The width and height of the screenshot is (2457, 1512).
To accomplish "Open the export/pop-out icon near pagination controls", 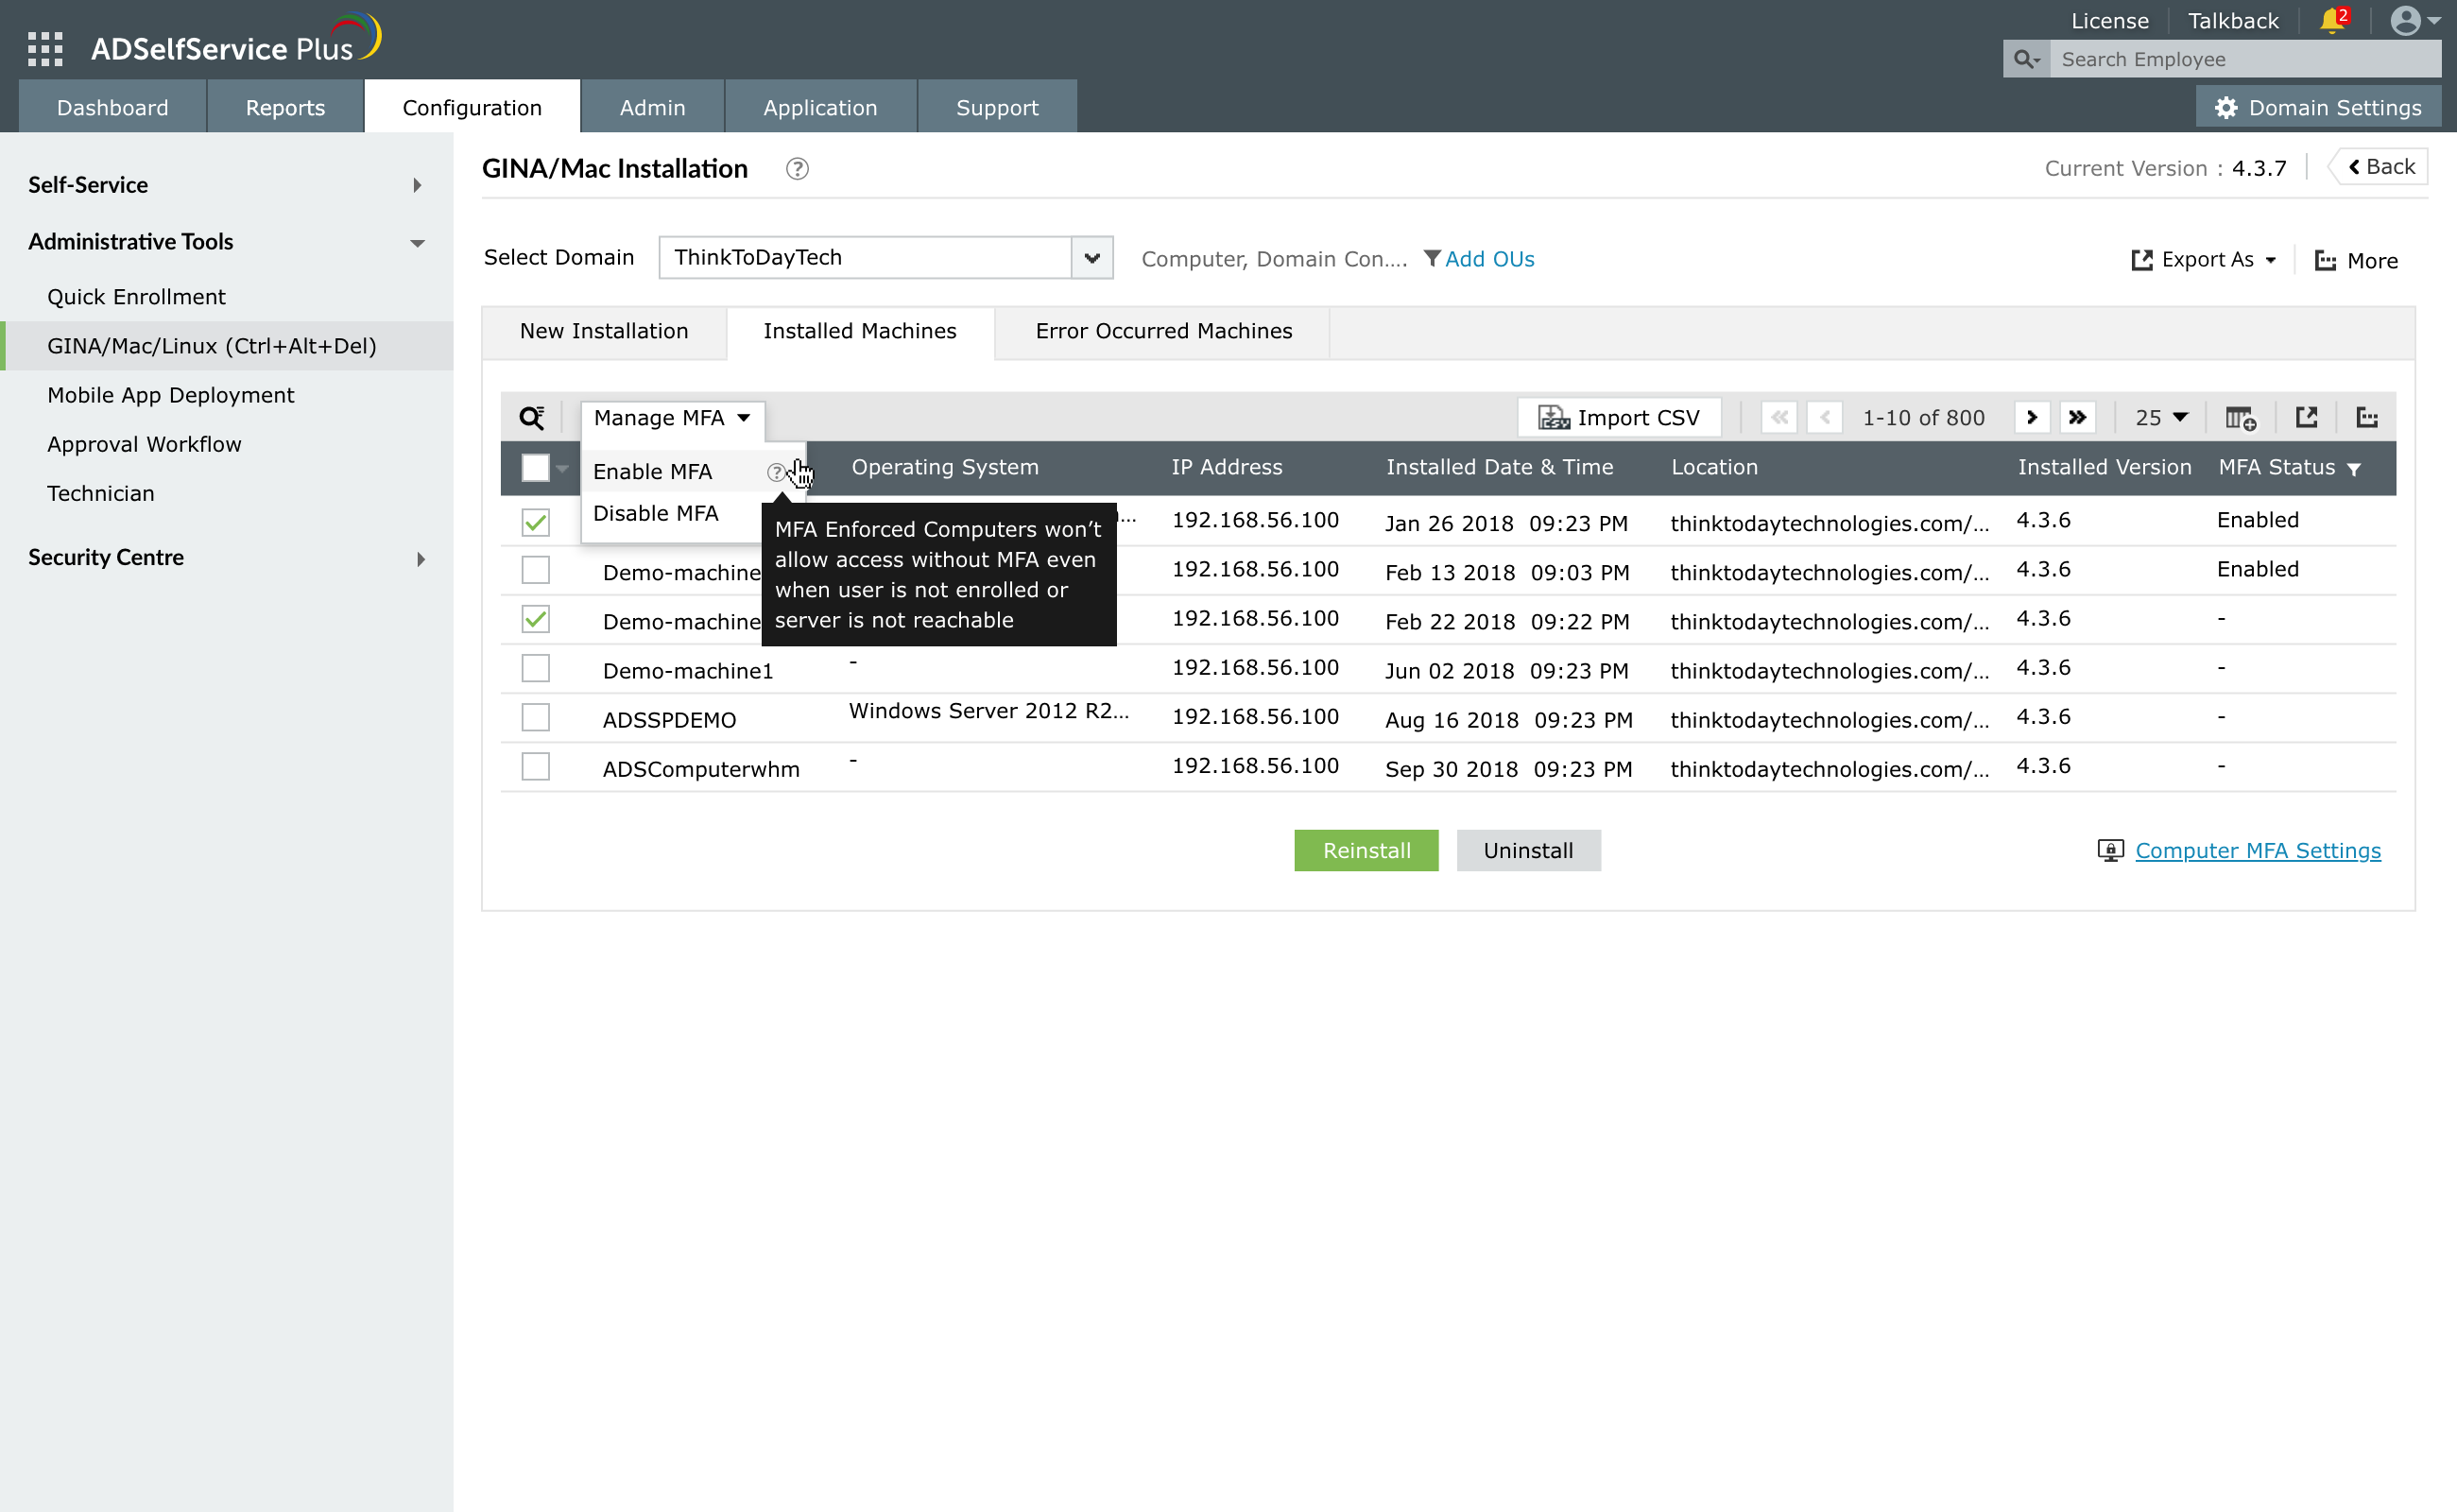I will click(x=2306, y=417).
